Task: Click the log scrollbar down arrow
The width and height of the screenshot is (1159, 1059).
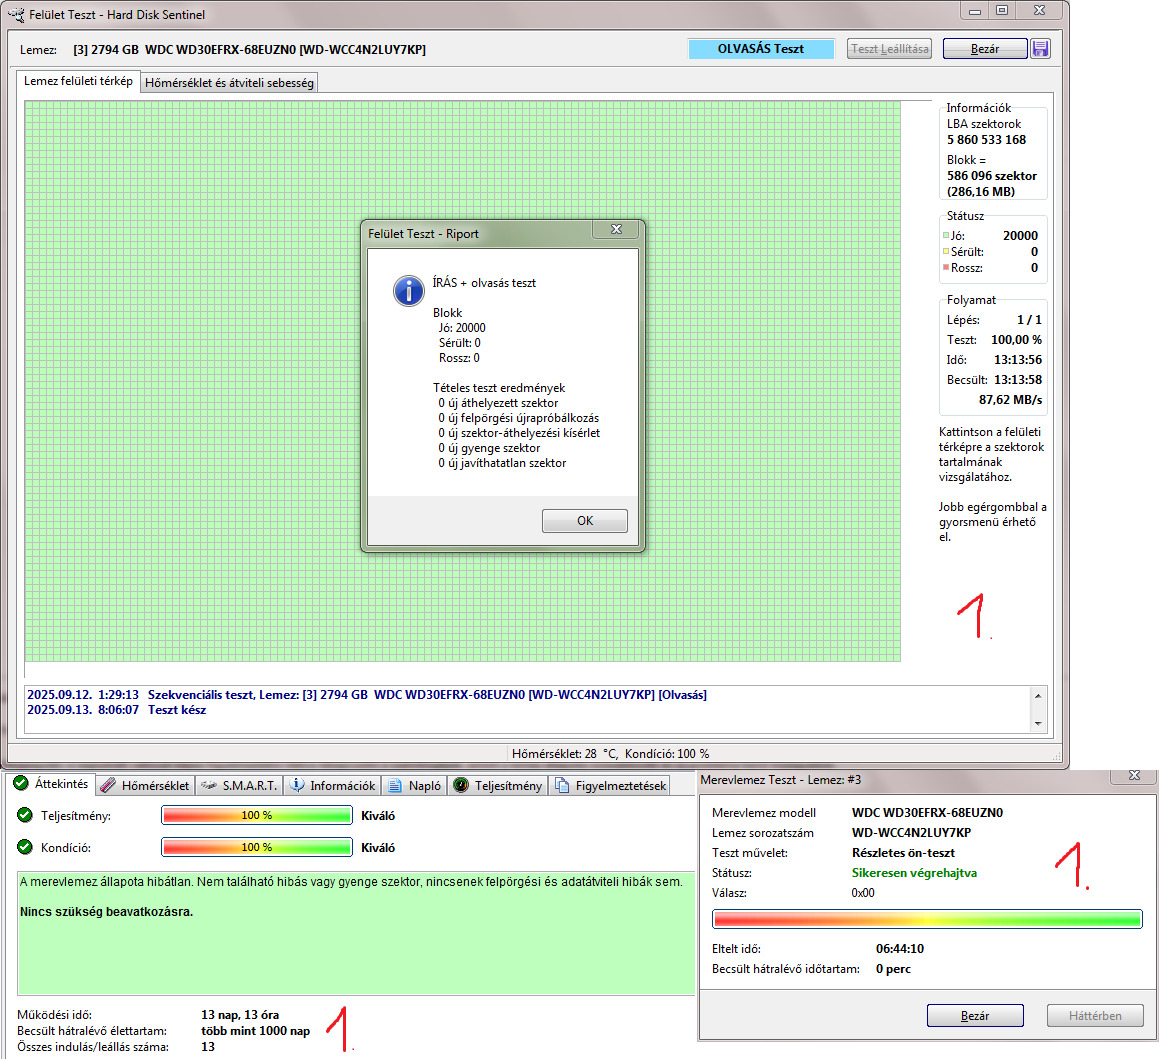Action: (1038, 723)
